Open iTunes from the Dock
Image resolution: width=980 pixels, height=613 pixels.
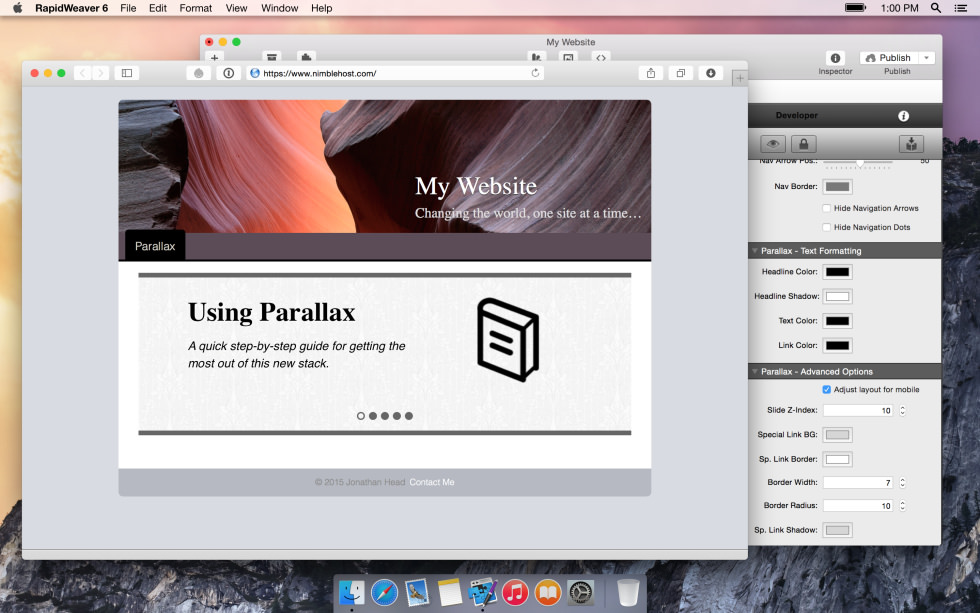pyautogui.click(x=515, y=592)
